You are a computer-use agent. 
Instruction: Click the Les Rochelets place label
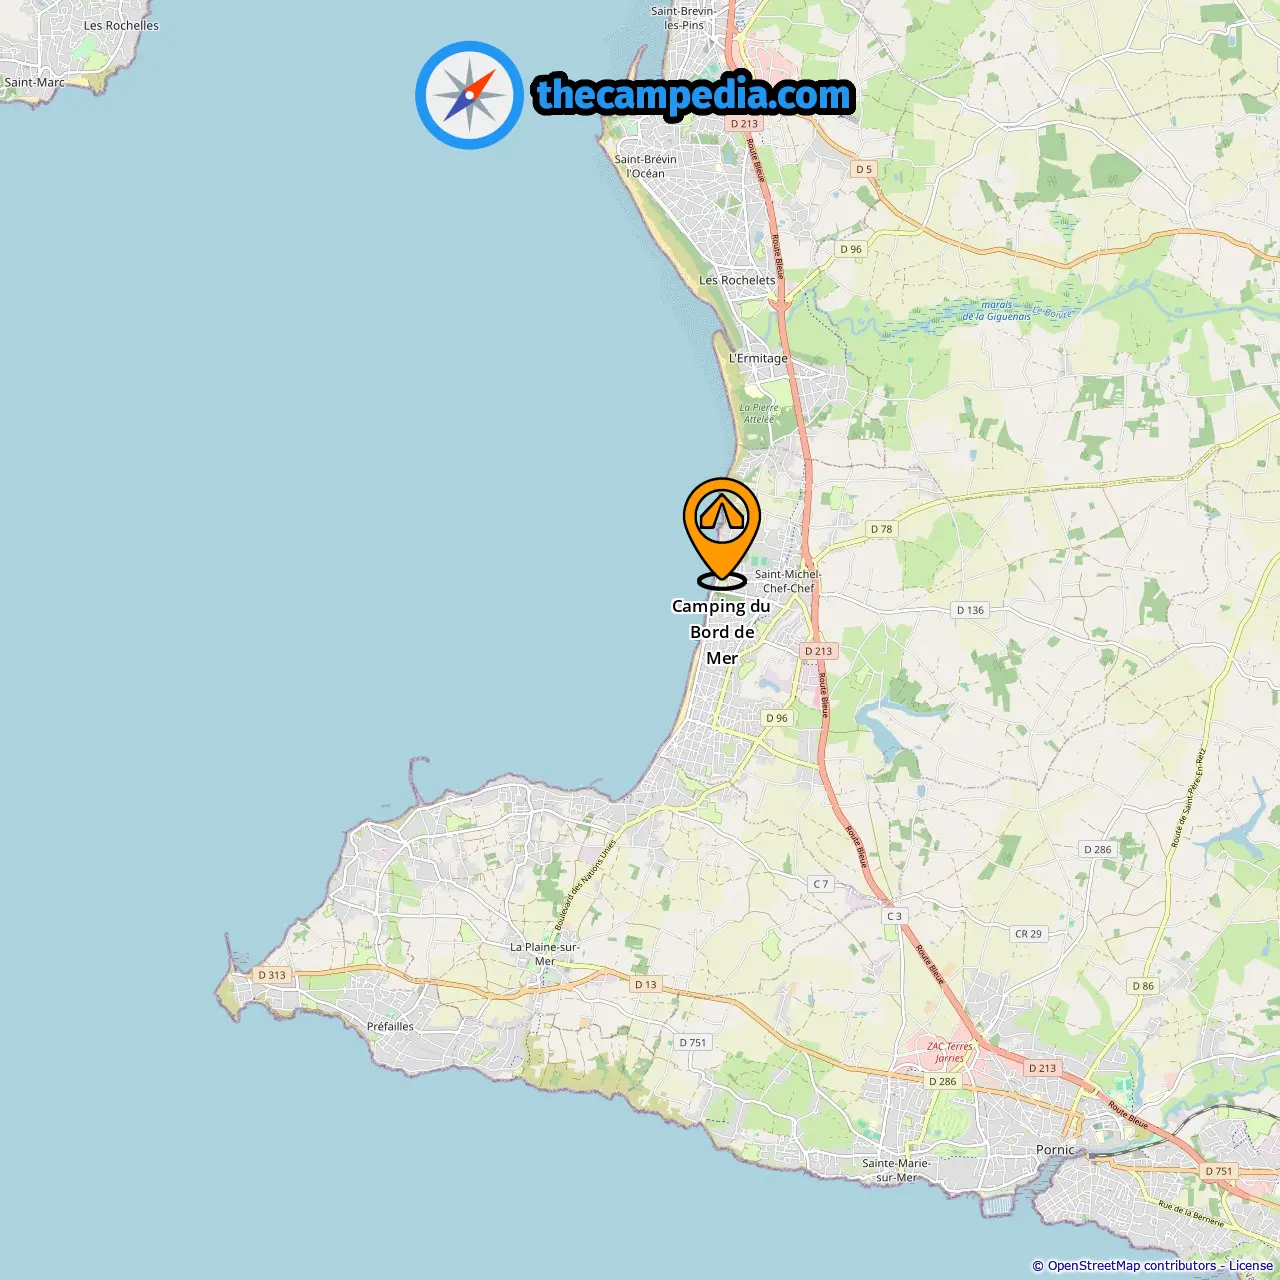point(737,281)
